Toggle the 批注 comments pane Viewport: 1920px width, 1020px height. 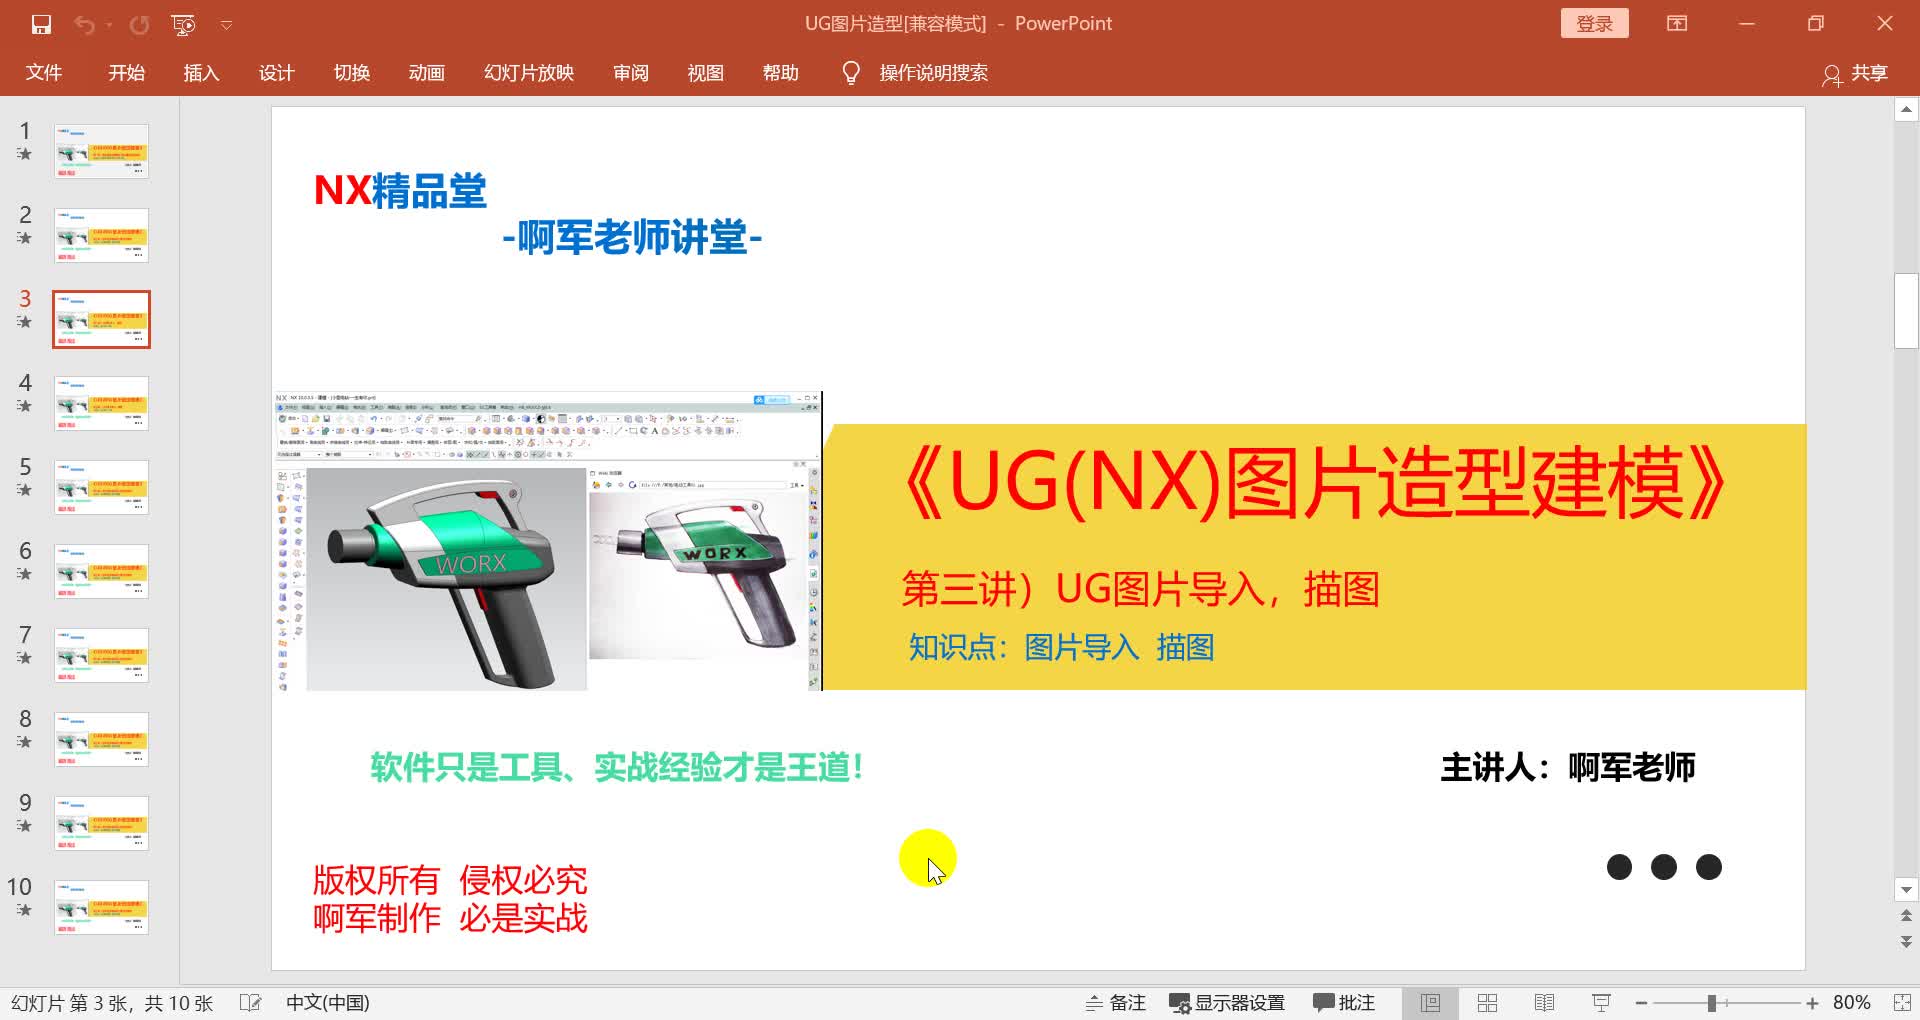1344,1002
